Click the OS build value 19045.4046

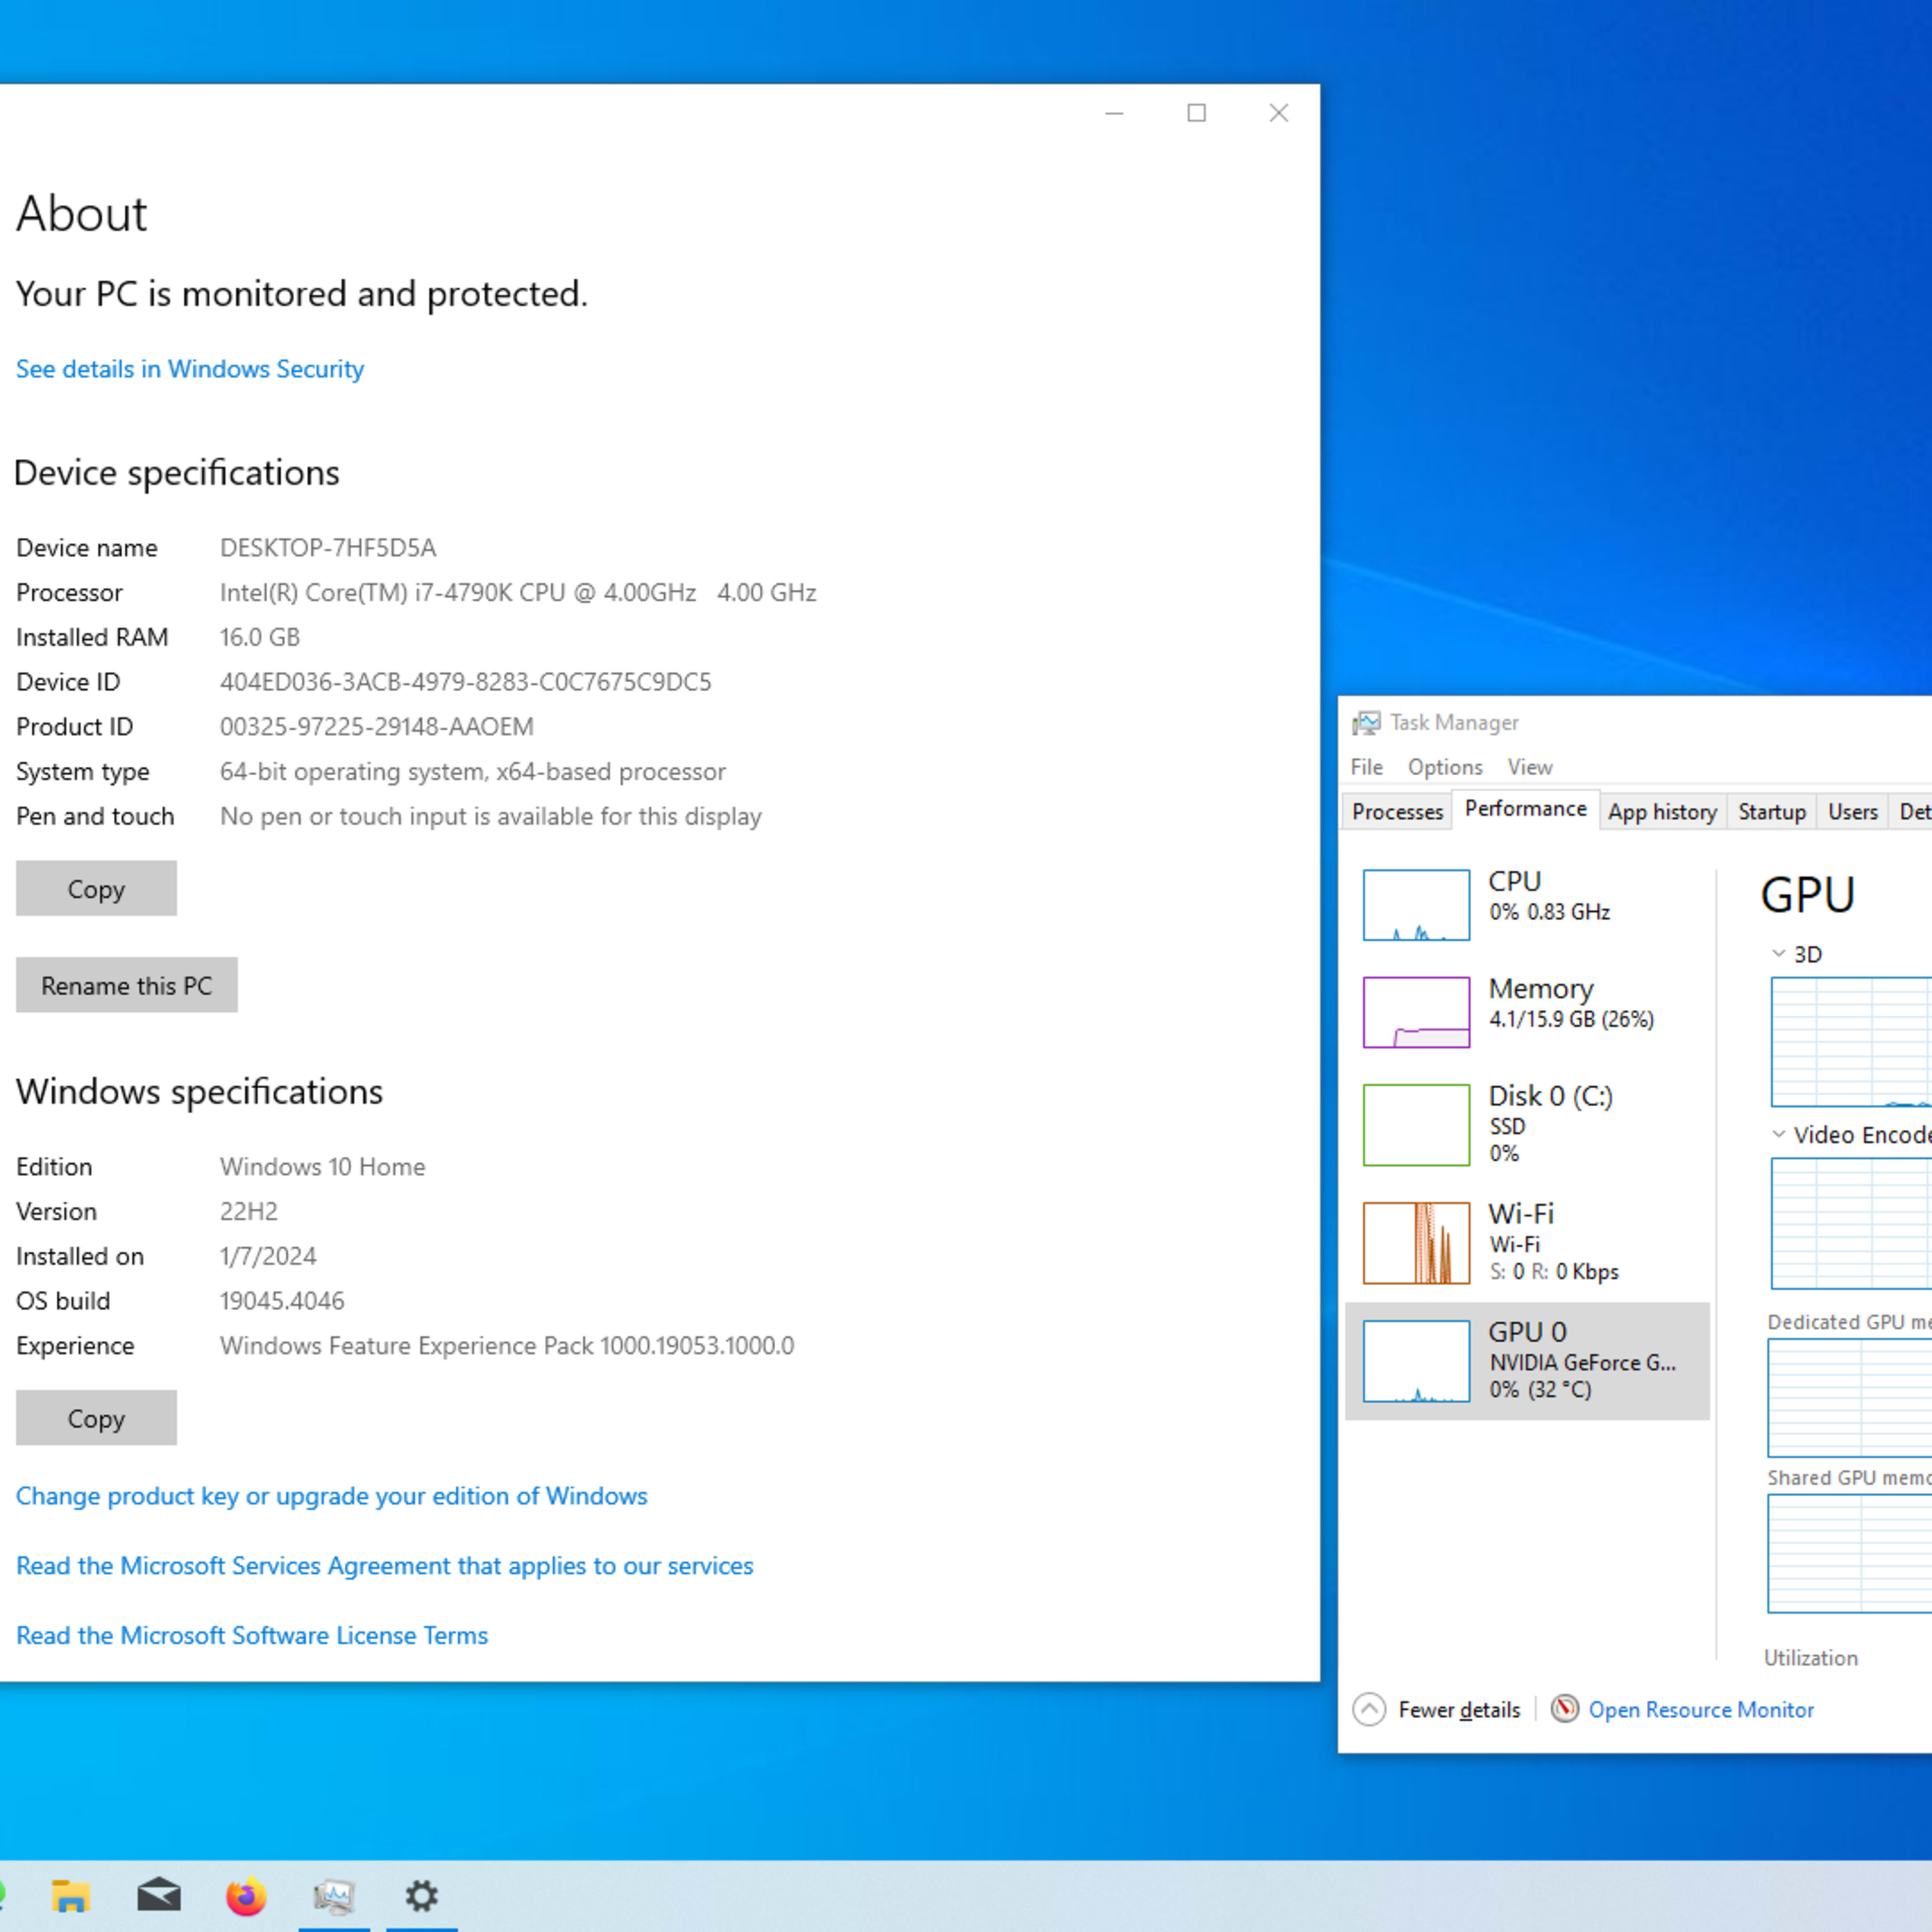coord(282,1301)
